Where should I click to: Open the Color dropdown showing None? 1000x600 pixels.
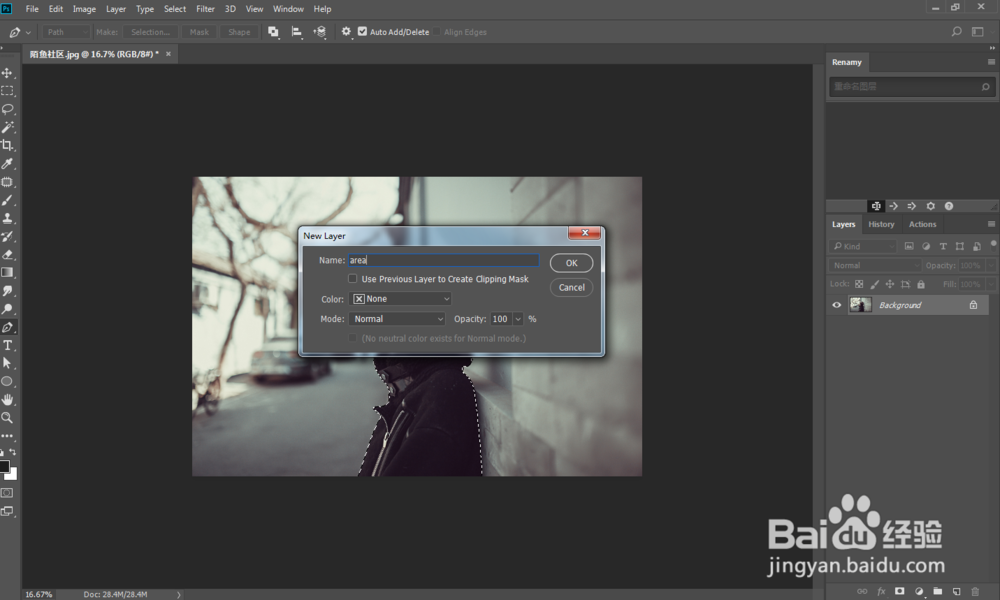pyautogui.click(x=401, y=298)
